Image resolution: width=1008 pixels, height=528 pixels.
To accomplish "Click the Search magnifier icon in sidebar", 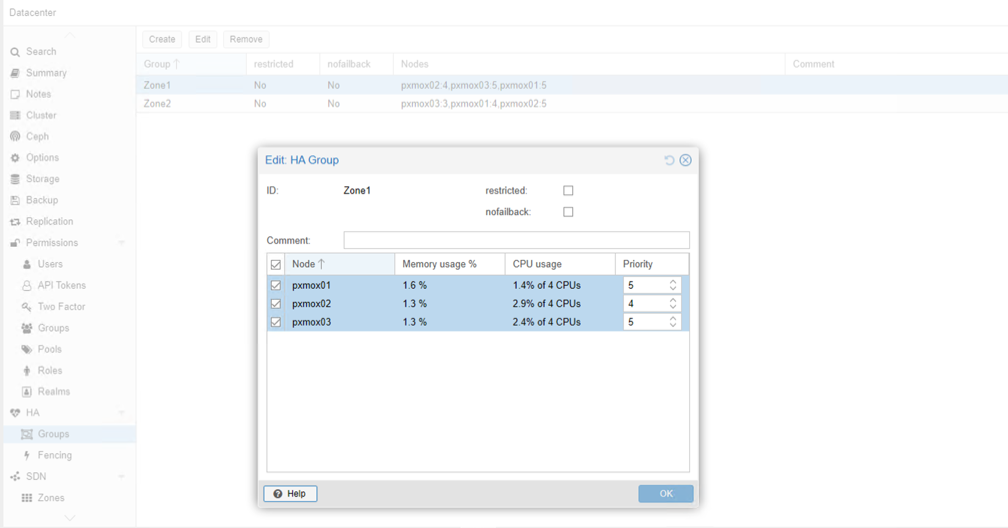I will click(x=15, y=52).
